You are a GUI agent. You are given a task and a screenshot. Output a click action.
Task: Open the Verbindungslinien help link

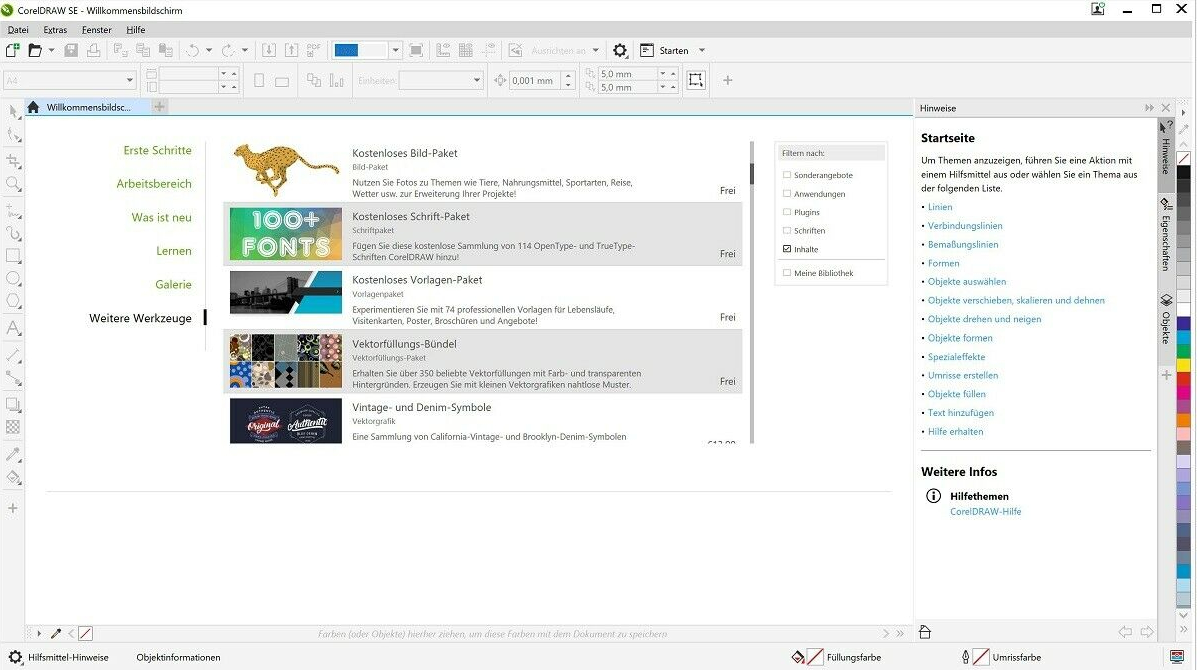(x=964, y=226)
